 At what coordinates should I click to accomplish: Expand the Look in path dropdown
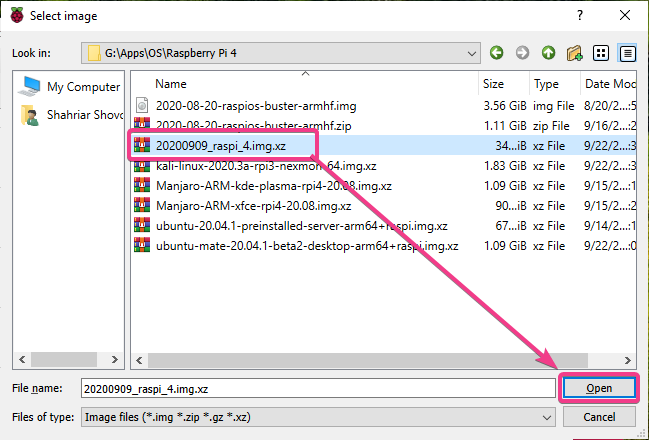[471, 53]
